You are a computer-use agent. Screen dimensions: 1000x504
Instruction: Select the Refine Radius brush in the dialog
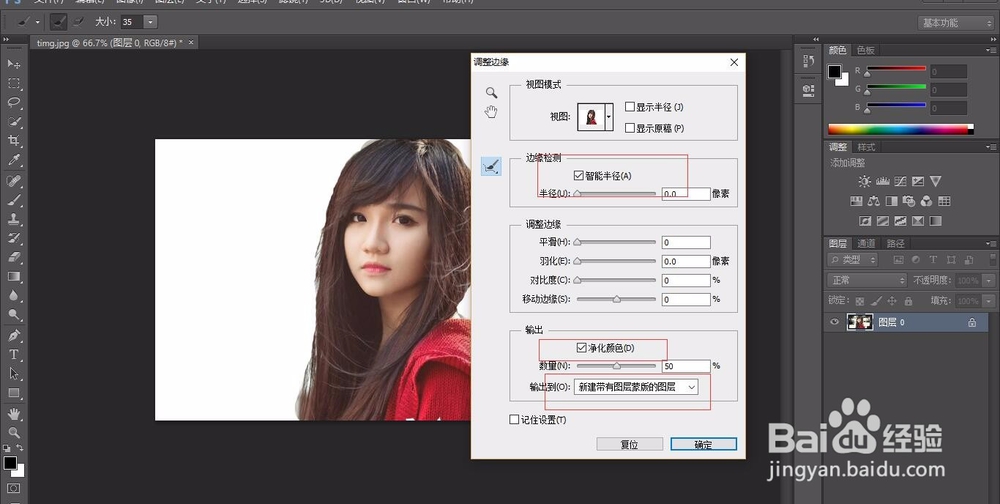tap(491, 167)
